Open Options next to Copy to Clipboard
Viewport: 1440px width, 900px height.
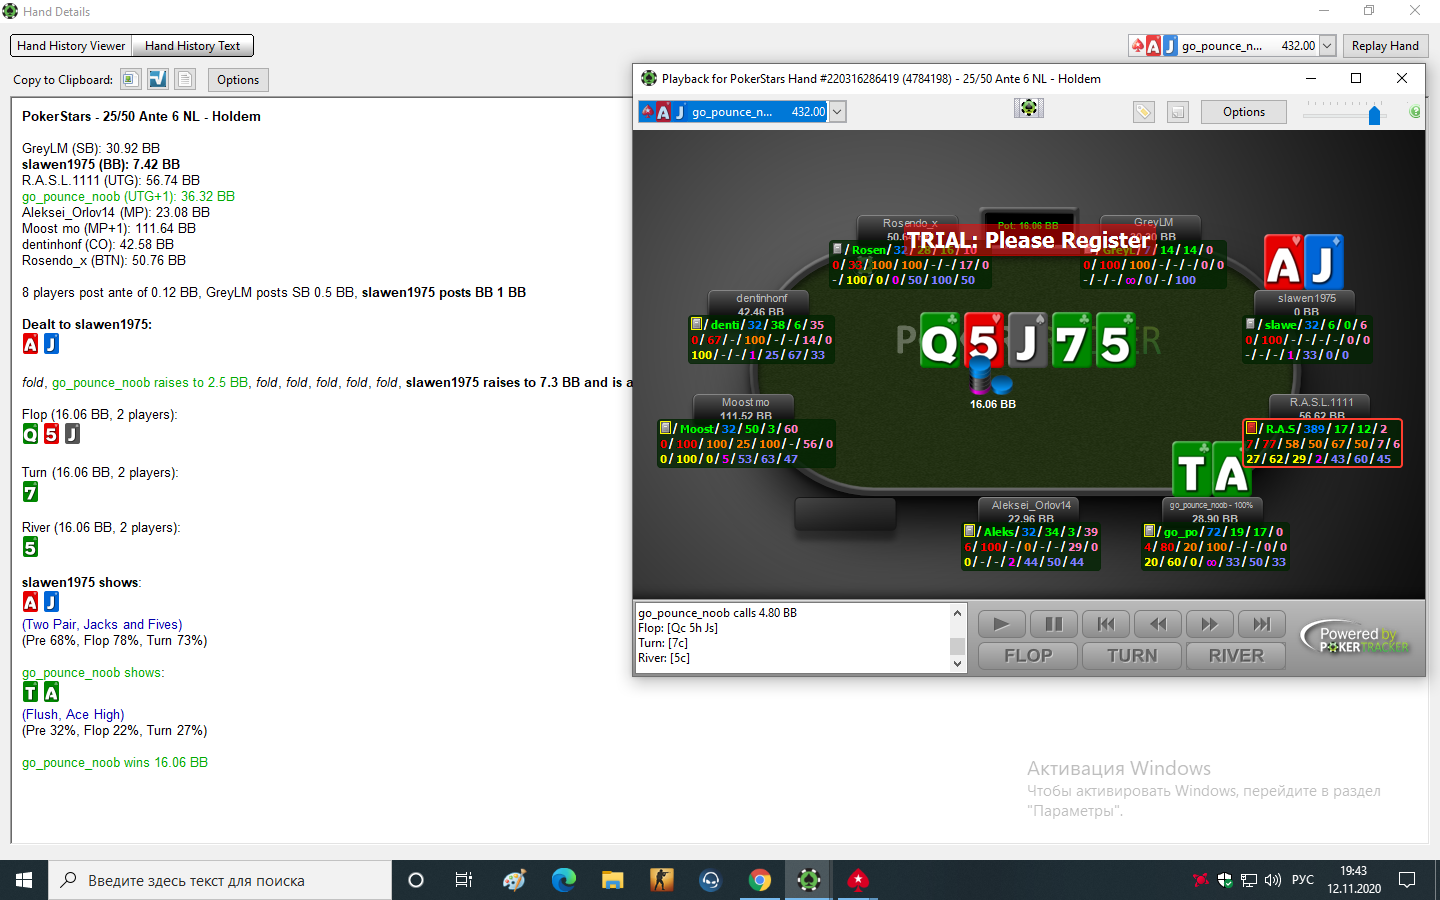coord(238,80)
